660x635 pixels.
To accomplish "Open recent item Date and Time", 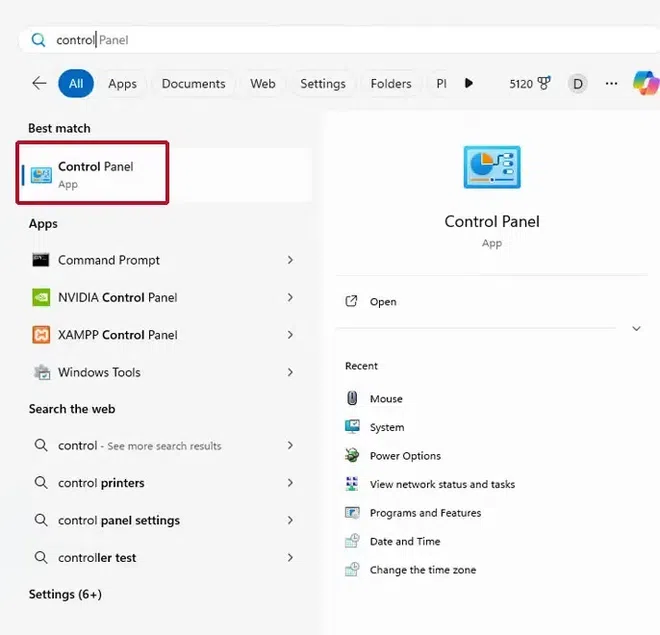I will coord(405,542).
